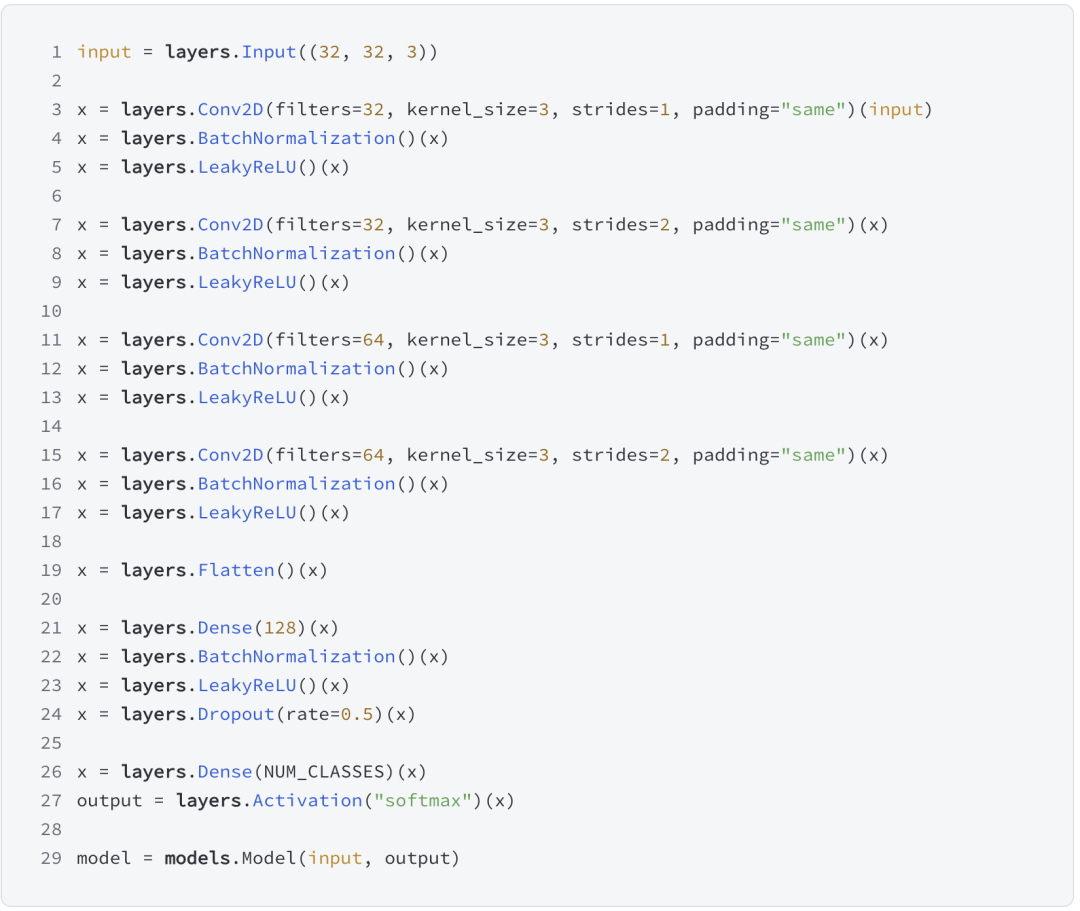1080x911 pixels.
Task: Click the "same" padding string on line 15
Action: coord(813,455)
